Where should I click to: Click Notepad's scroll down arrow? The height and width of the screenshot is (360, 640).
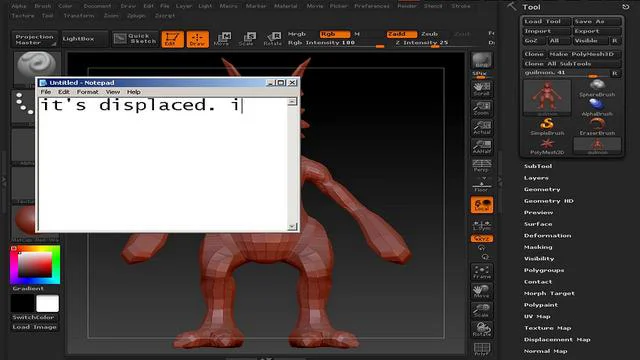point(292,227)
